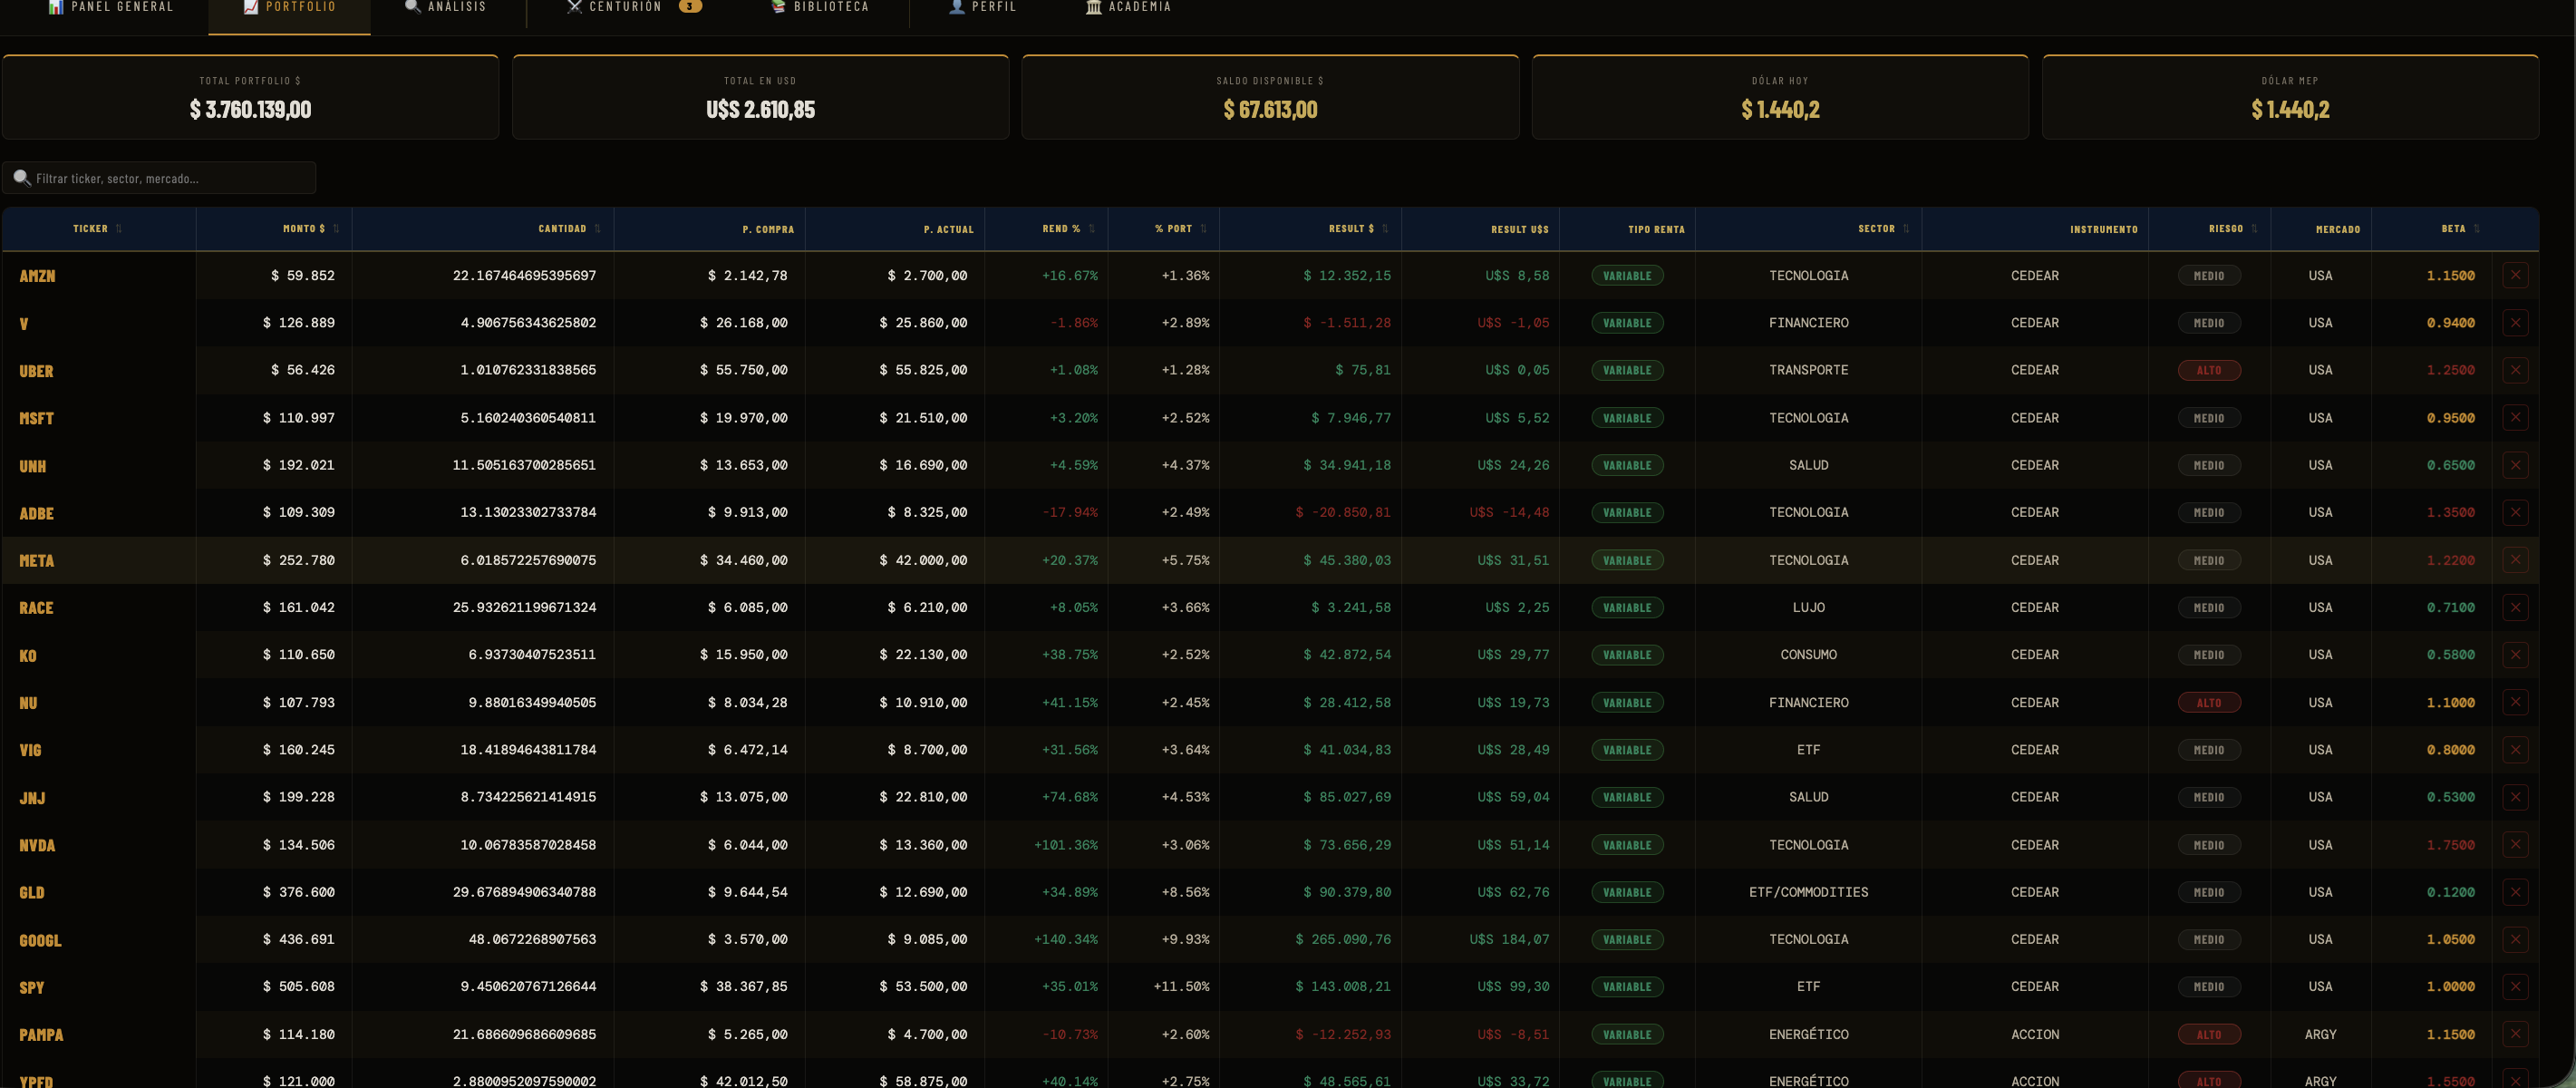Delete the GOOGL row
This screenshot has height=1088, width=2576.
[2515, 939]
